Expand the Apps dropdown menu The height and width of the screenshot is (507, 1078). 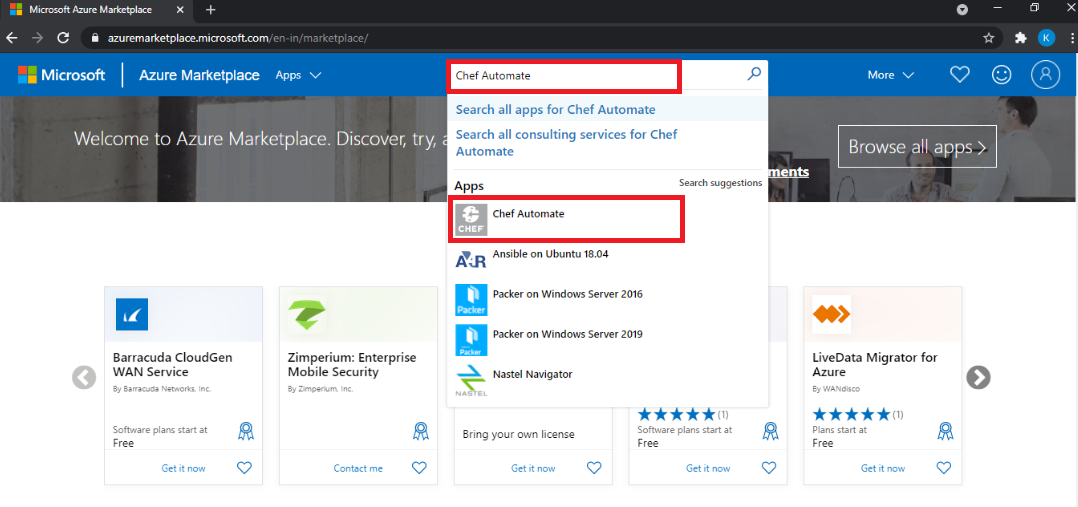[298, 75]
